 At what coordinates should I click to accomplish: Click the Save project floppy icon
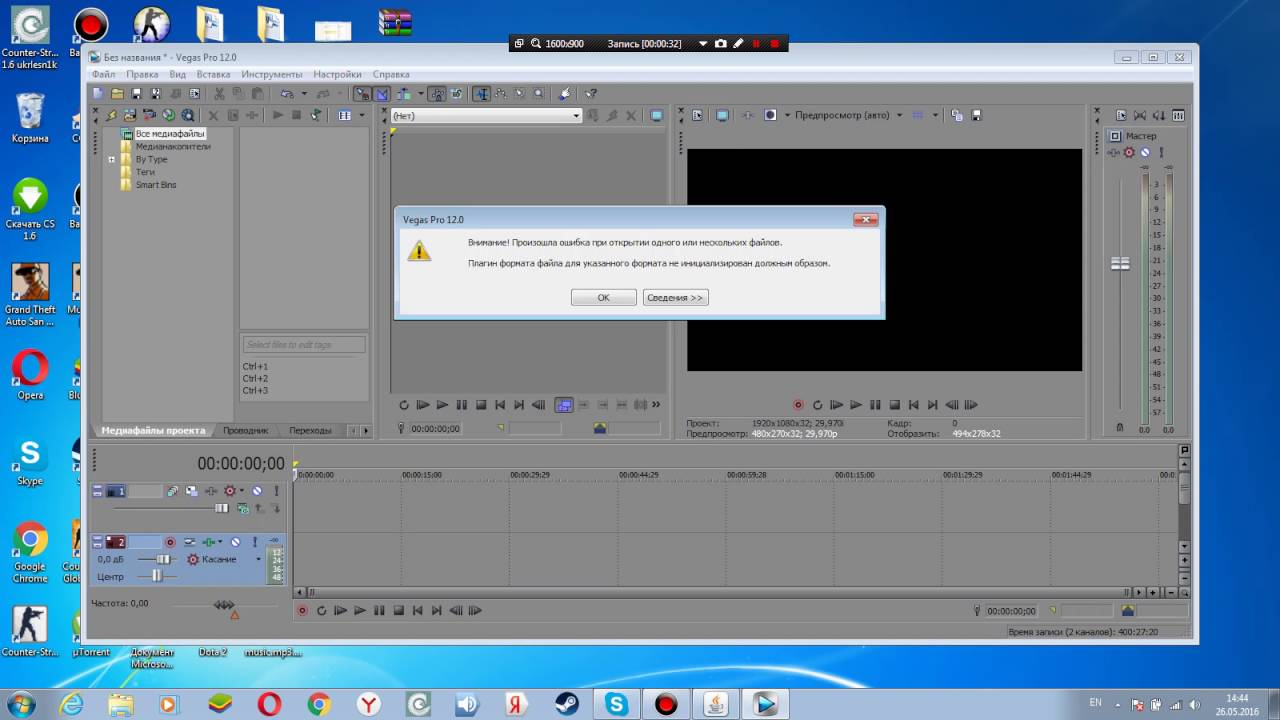click(137, 93)
